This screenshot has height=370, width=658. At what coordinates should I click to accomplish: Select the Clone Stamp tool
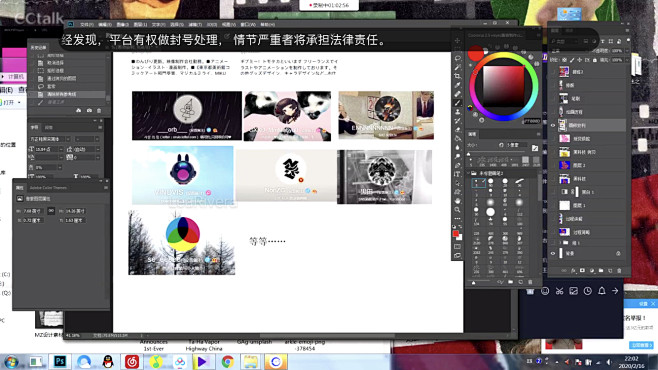[x=457, y=112]
